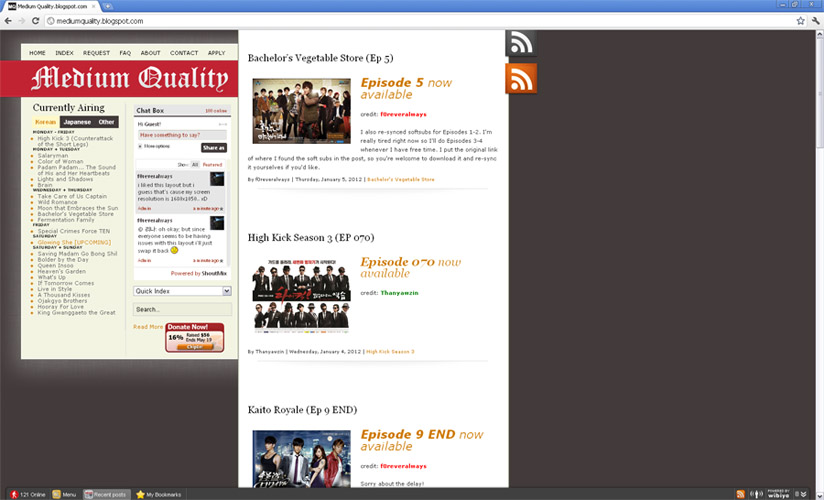Open the ABOUT menu item
Image resolution: width=824 pixels, height=500 pixels.
[150, 53]
